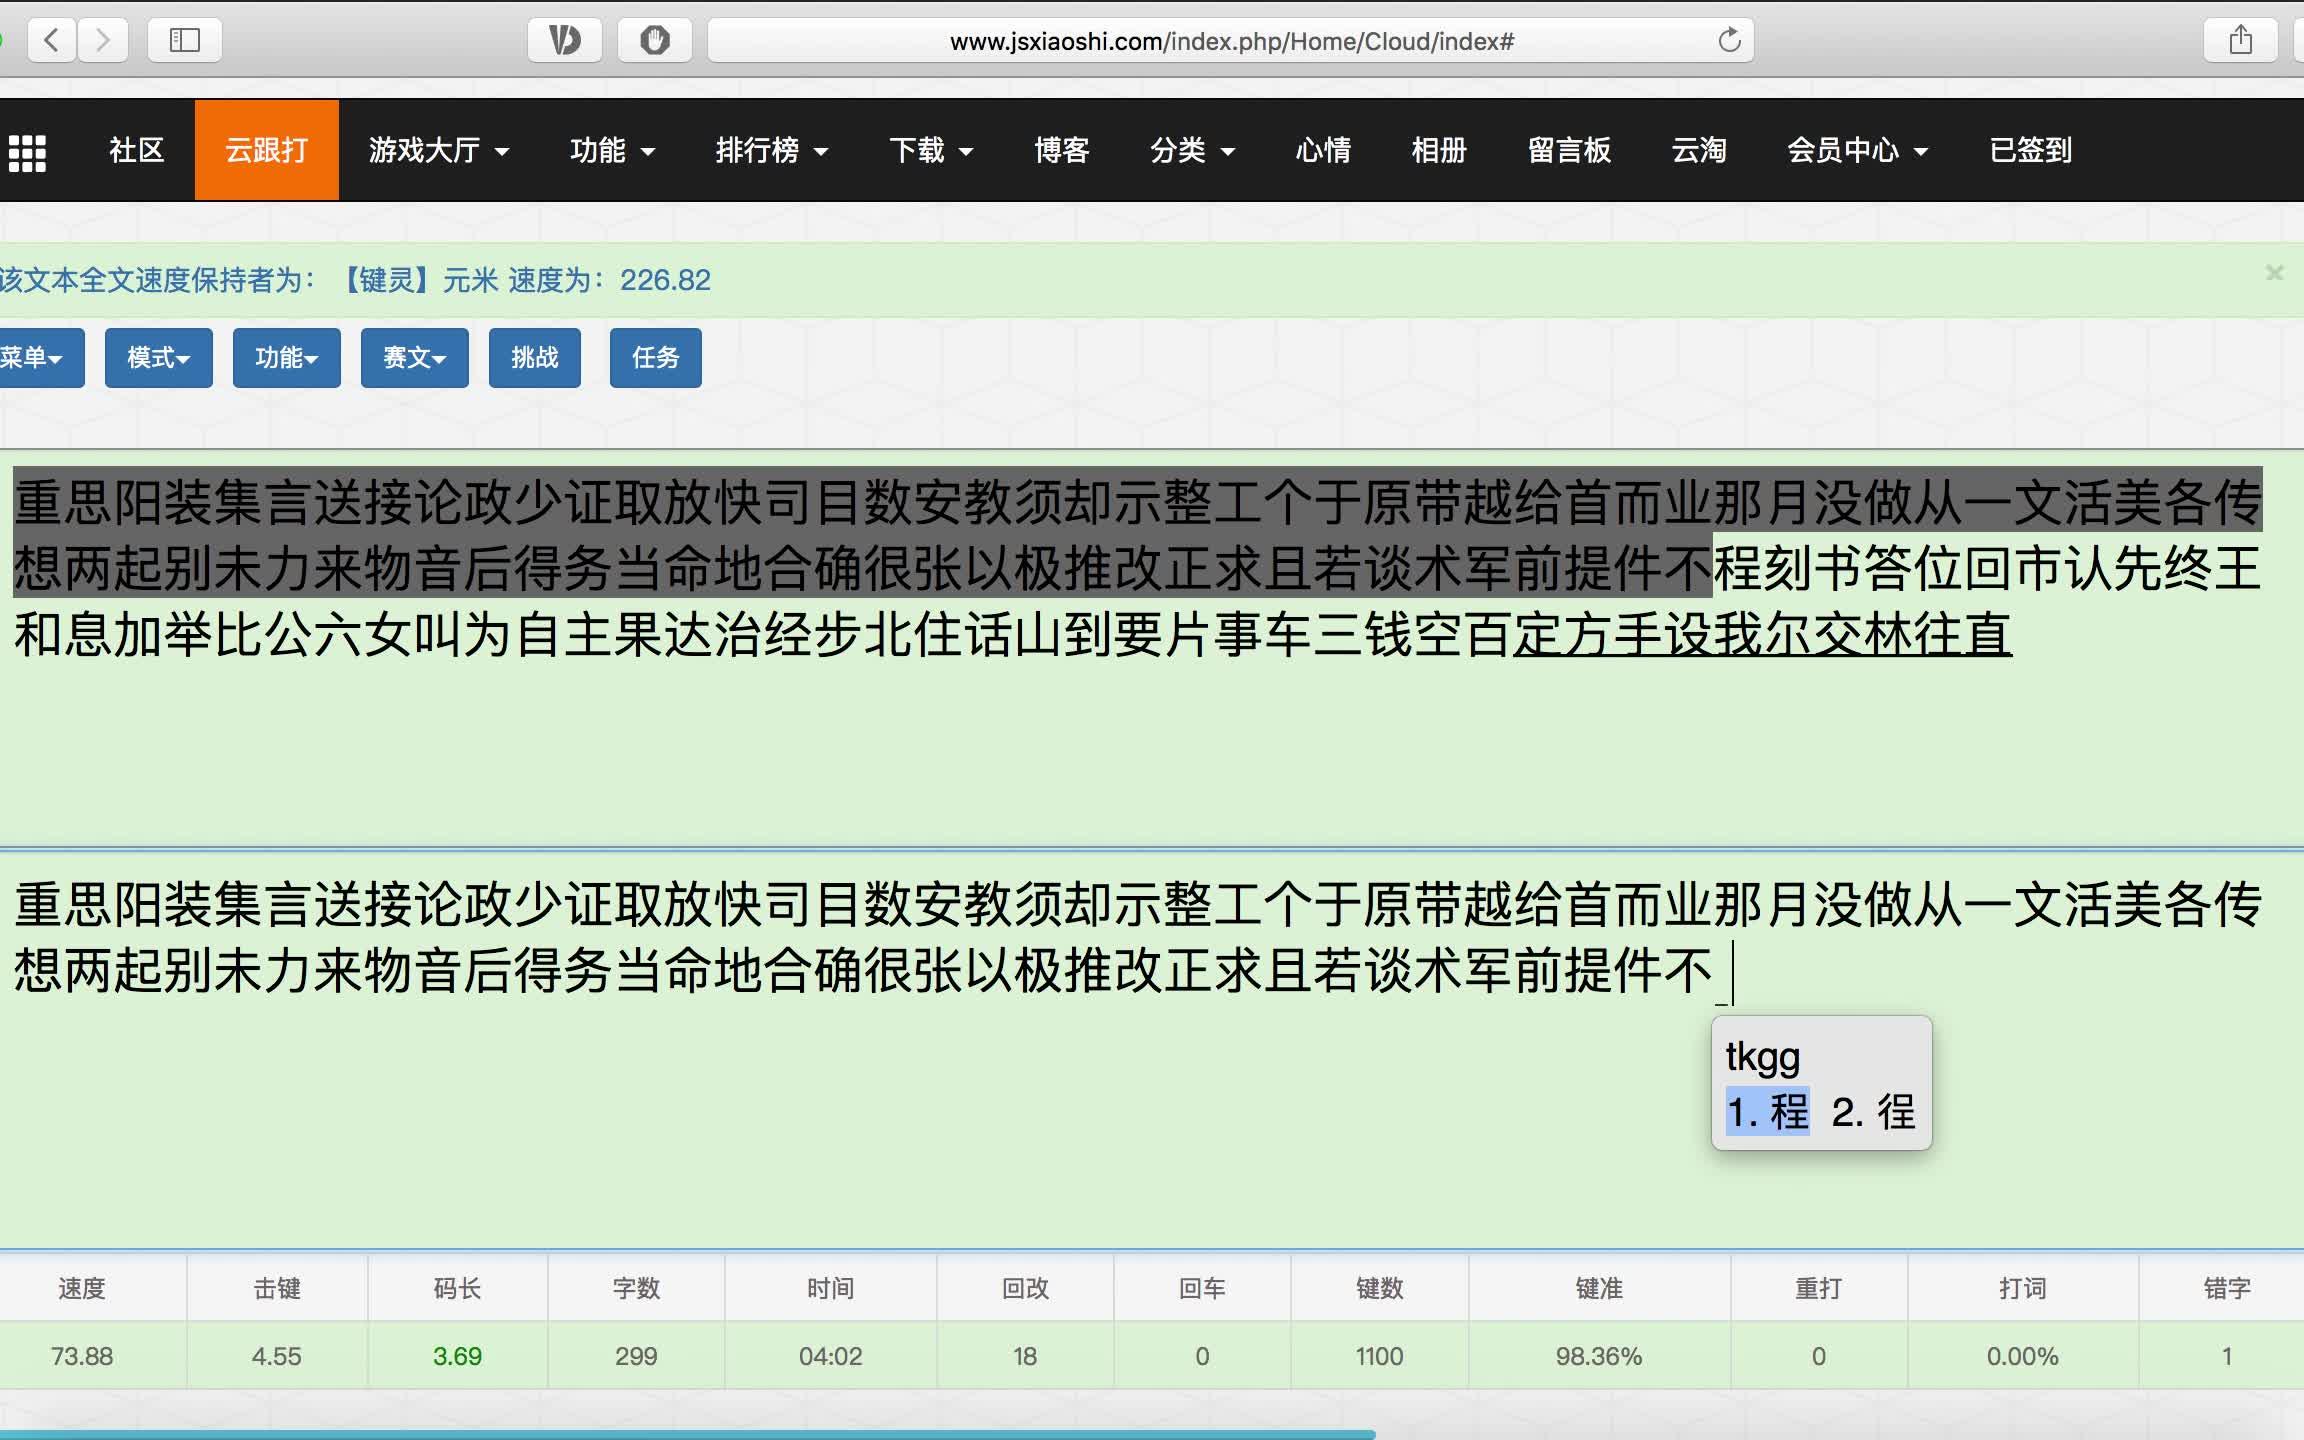Image resolution: width=2304 pixels, height=1440 pixels.
Task: Expand the 游戏大厅 dropdown
Action: (439, 150)
